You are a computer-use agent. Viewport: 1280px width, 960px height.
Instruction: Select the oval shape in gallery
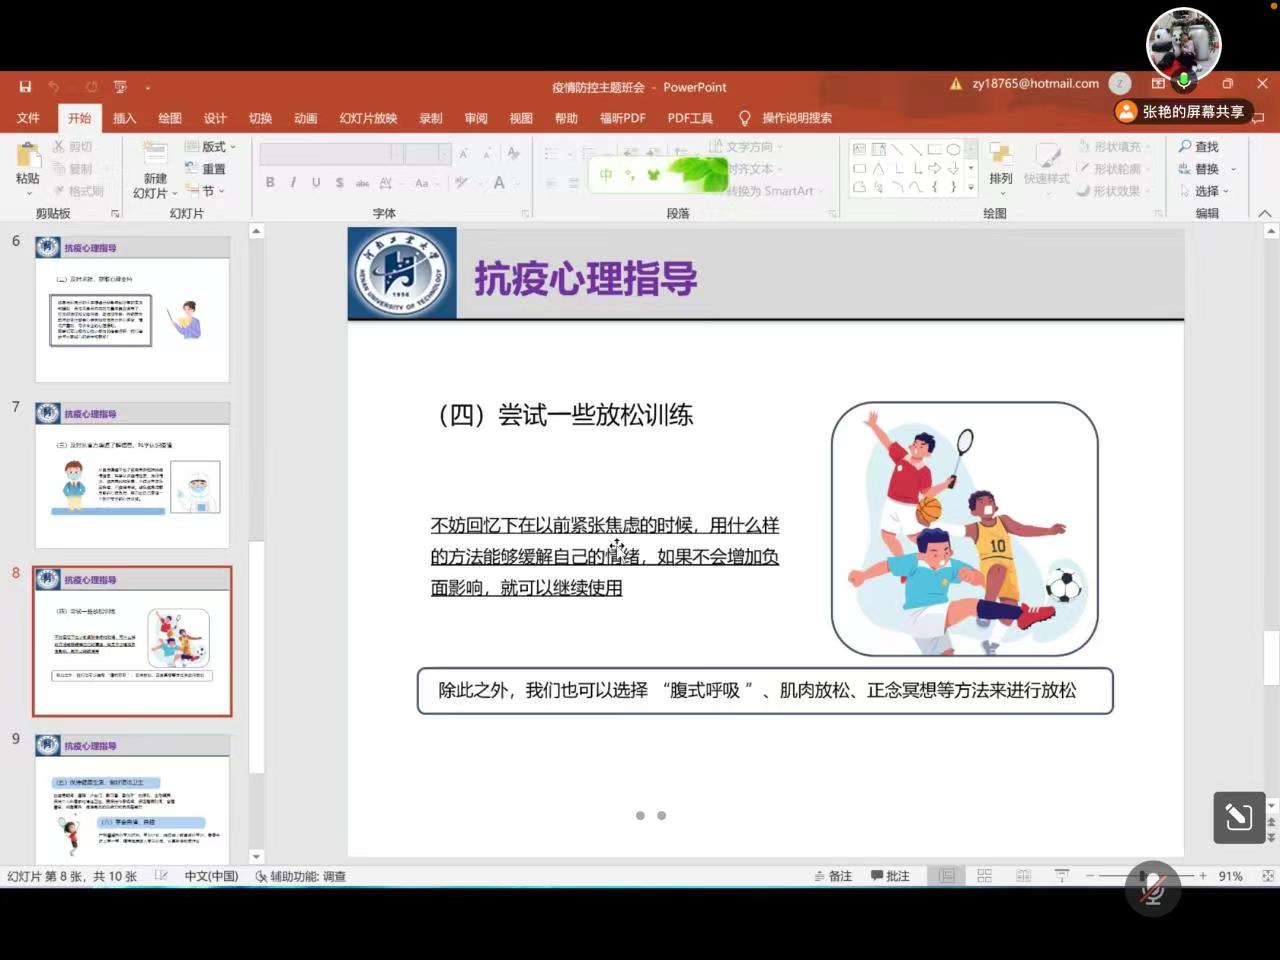point(954,149)
